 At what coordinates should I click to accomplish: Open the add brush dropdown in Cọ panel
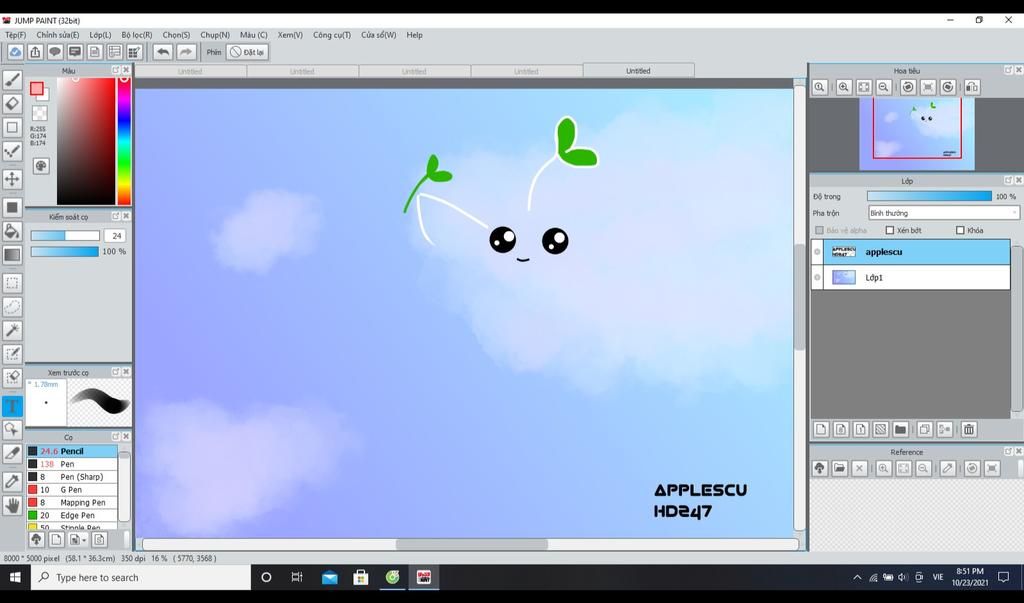click(x=77, y=539)
